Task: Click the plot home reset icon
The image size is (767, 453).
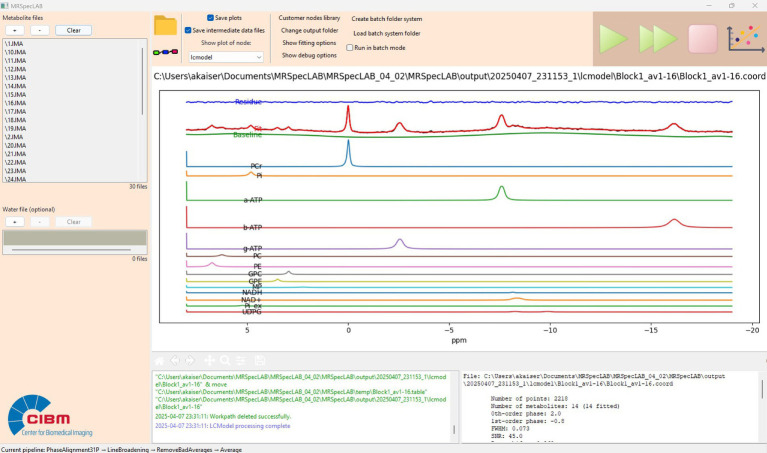Action: pos(159,361)
